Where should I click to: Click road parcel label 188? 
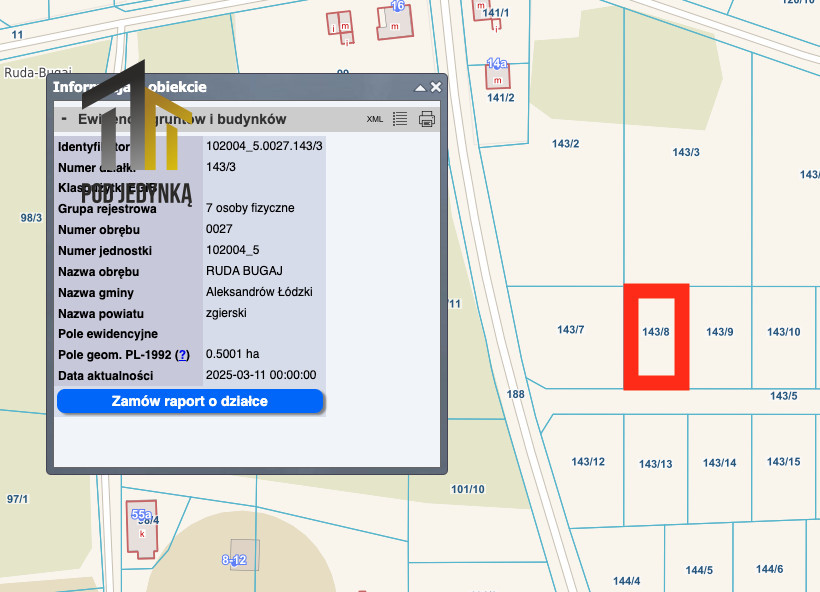pos(515,394)
